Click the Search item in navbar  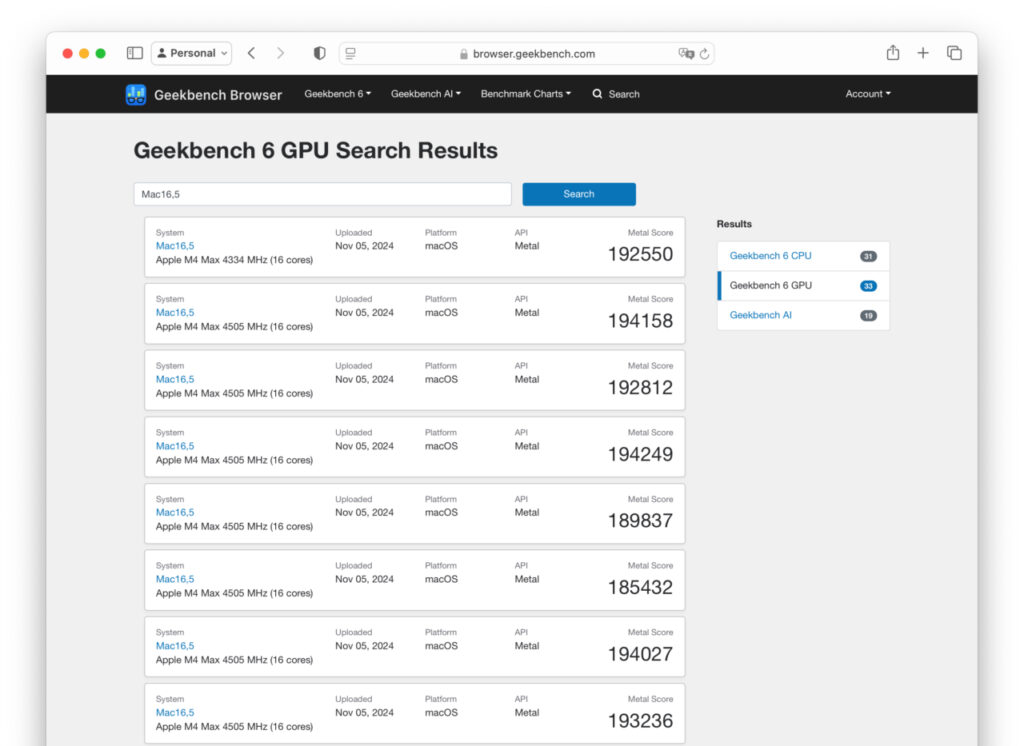click(x=616, y=94)
